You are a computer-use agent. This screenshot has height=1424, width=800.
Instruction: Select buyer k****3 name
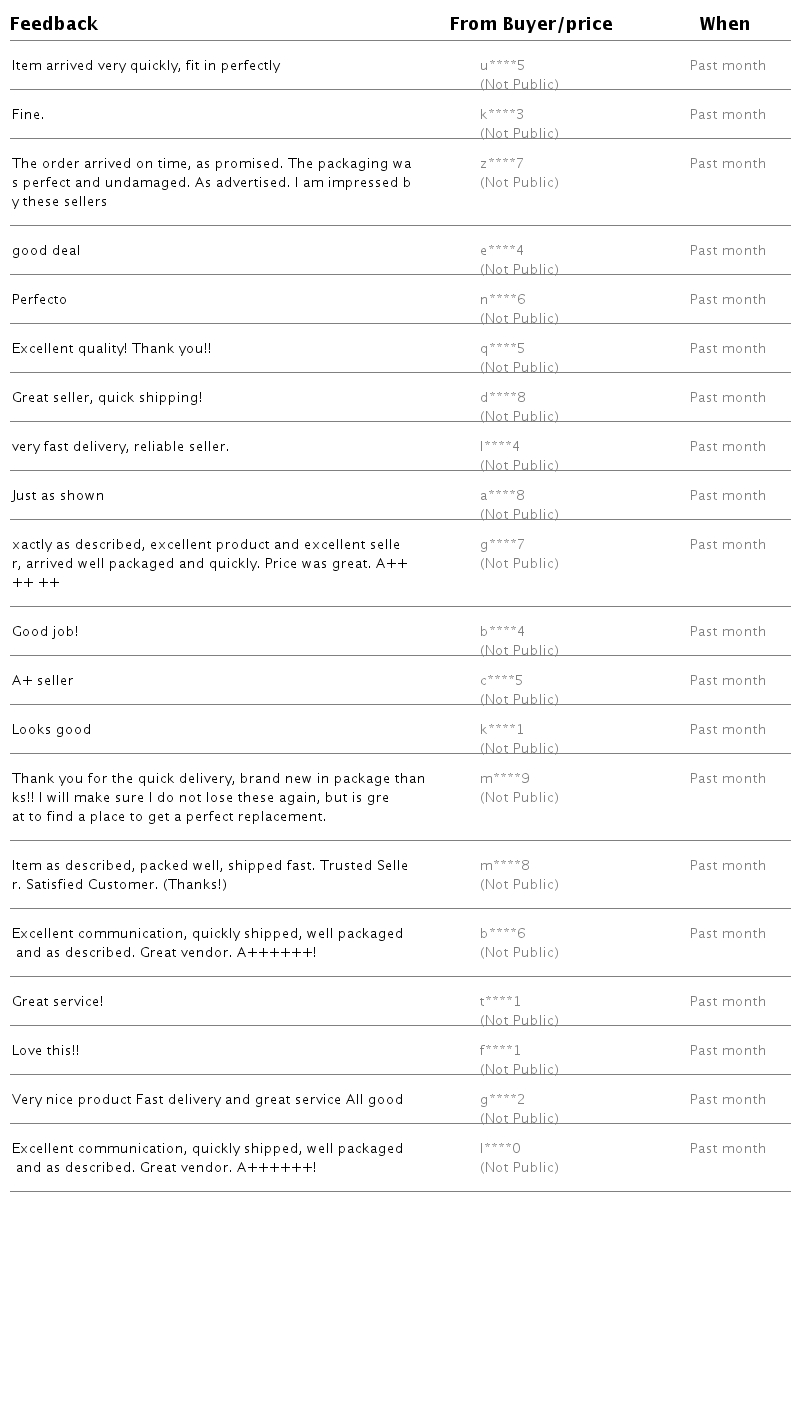pyautogui.click(x=502, y=115)
